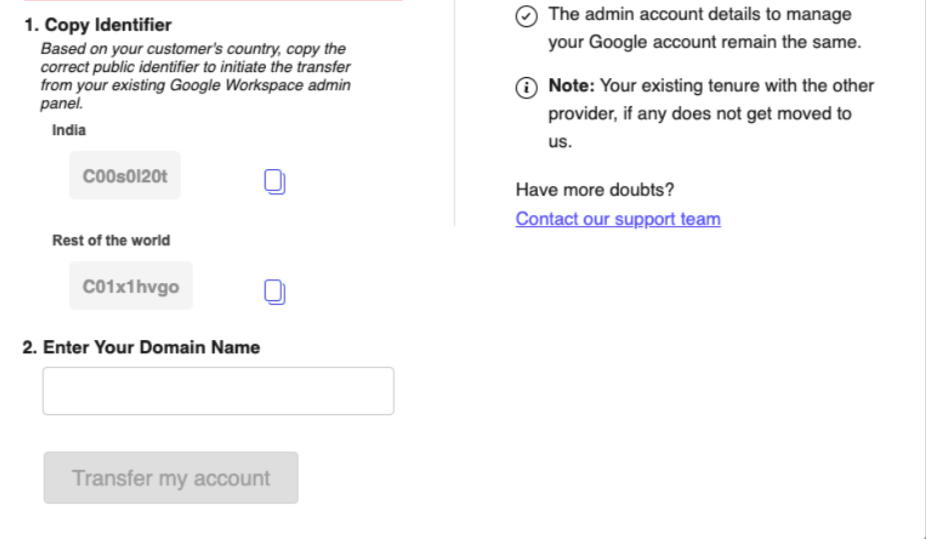Click the Rest of the world label
This screenshot has height=539, width=926.
[x=111, y=240]
